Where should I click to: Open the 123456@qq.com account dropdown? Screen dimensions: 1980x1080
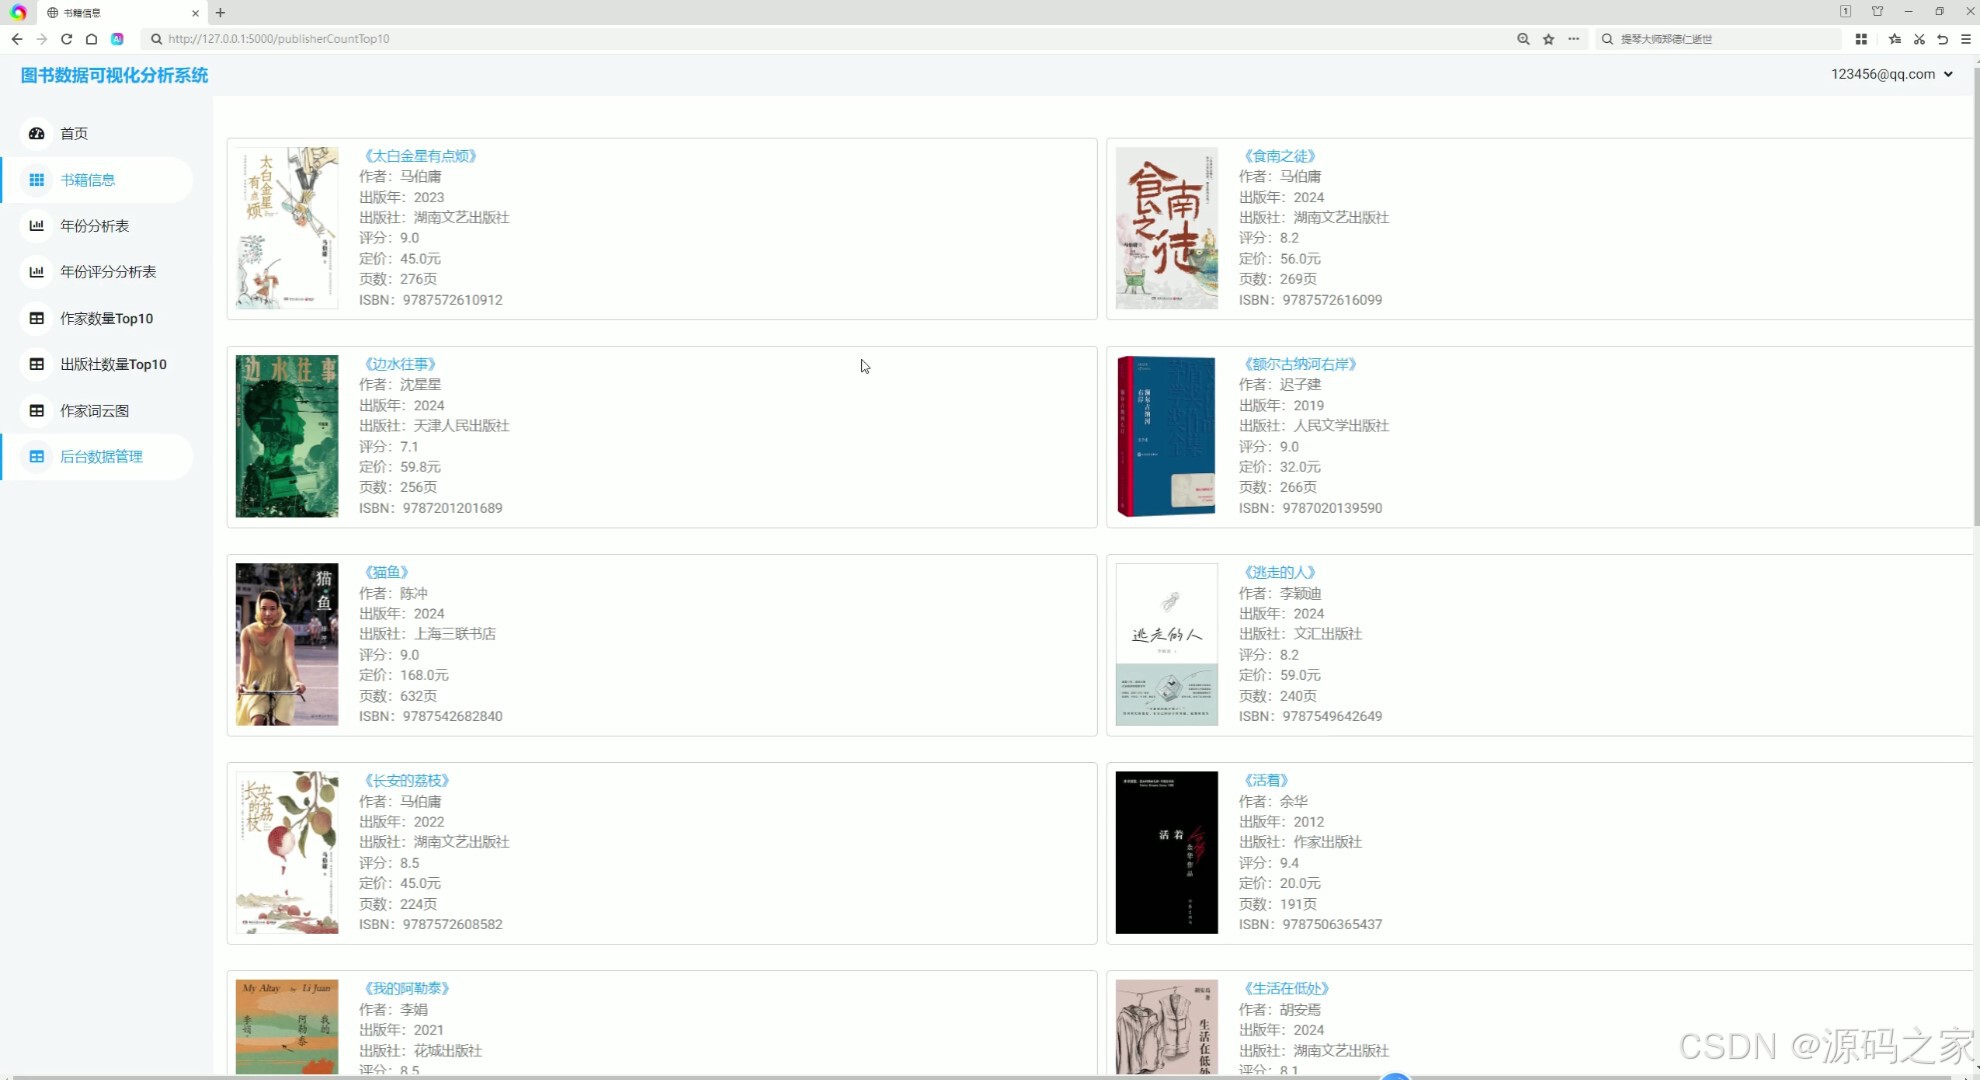click(x=1891, y=74)
